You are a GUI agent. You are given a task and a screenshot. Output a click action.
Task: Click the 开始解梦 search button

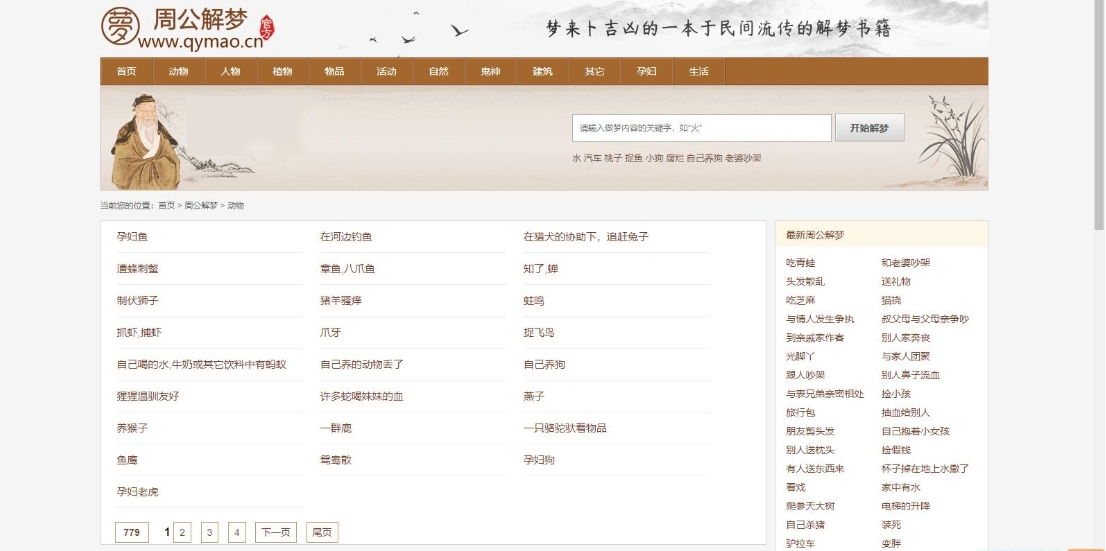(869, 128)
